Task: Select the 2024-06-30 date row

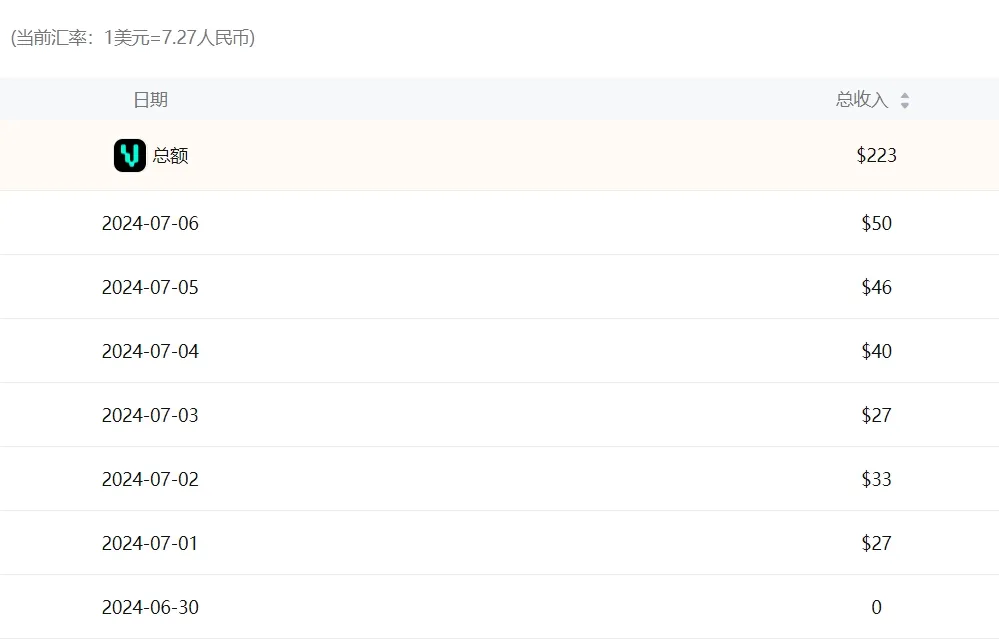Action: (x=150, y=607)
